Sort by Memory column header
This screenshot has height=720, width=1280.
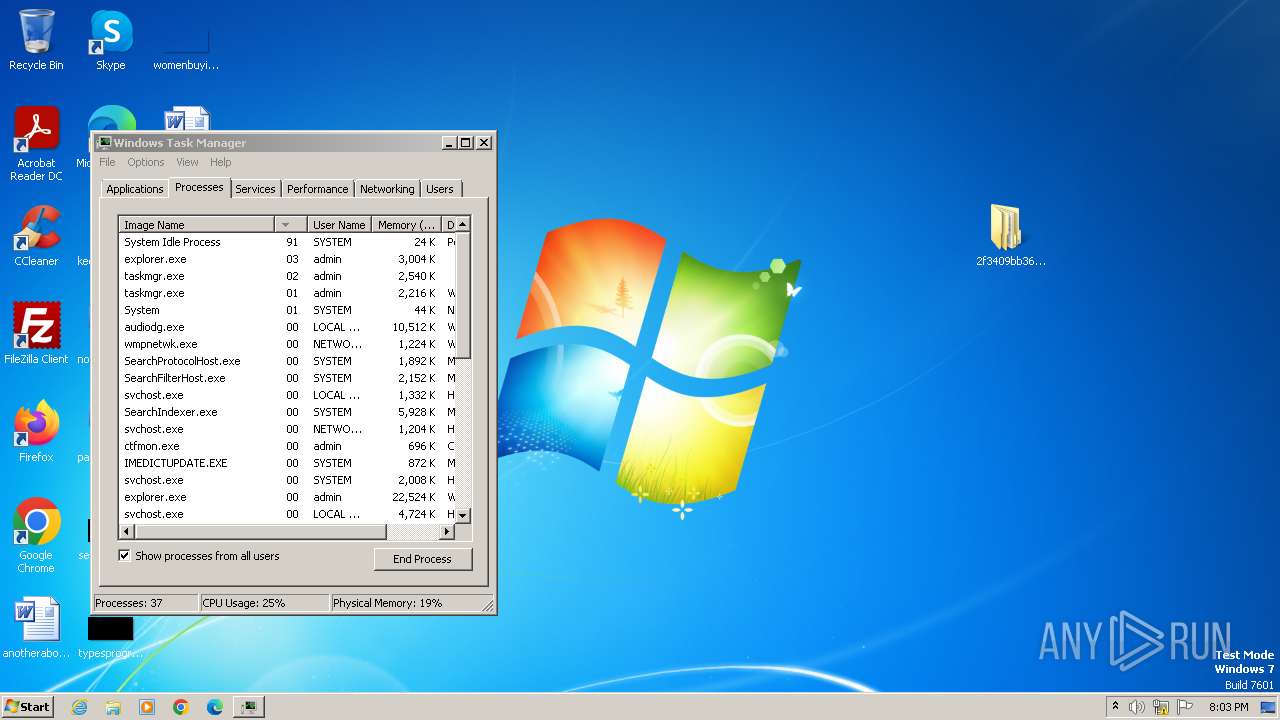point(406,225)
